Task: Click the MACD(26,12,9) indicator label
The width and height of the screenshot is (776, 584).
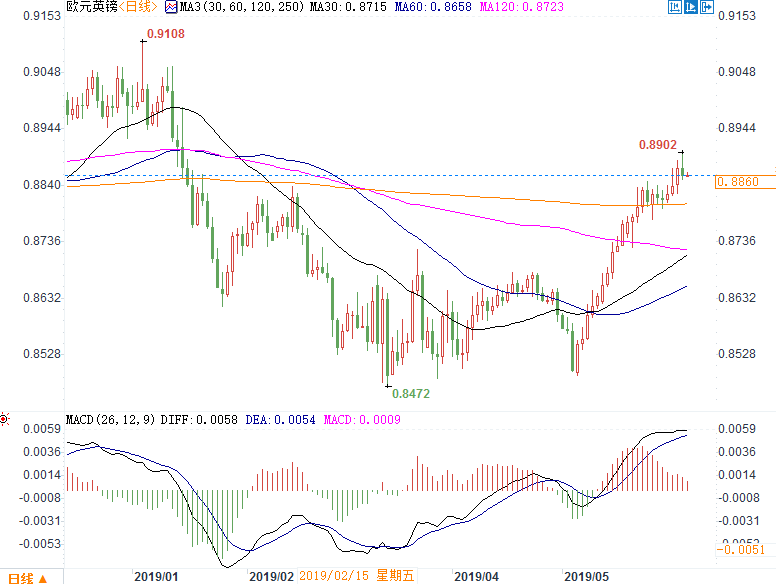Action: coord(111,420)
